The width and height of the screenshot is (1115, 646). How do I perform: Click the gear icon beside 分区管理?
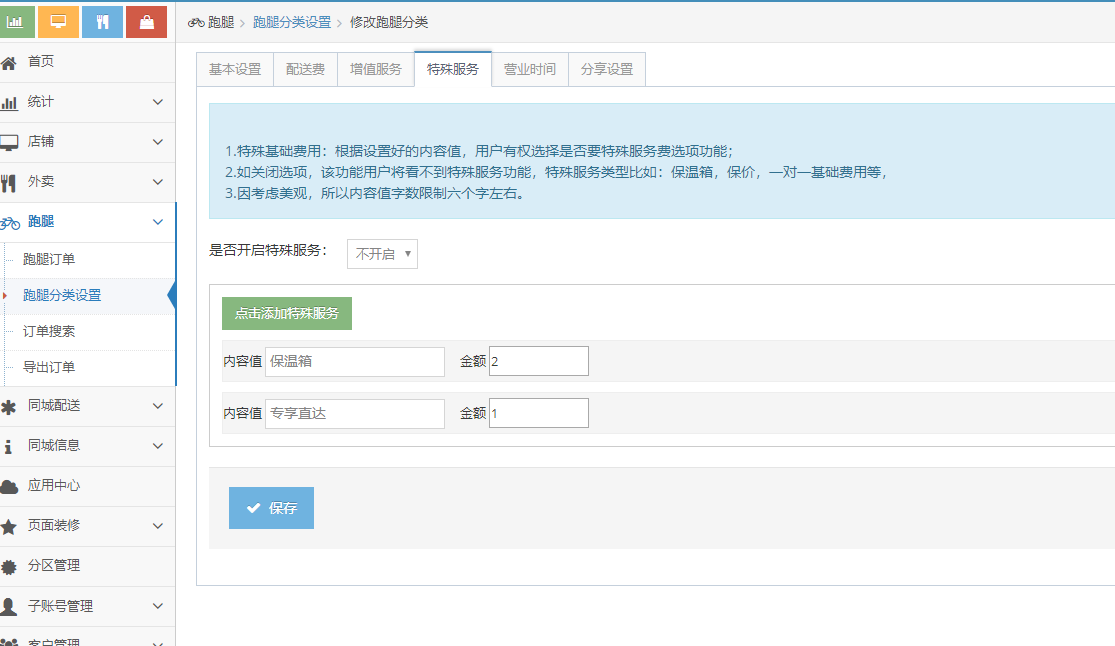10,567
